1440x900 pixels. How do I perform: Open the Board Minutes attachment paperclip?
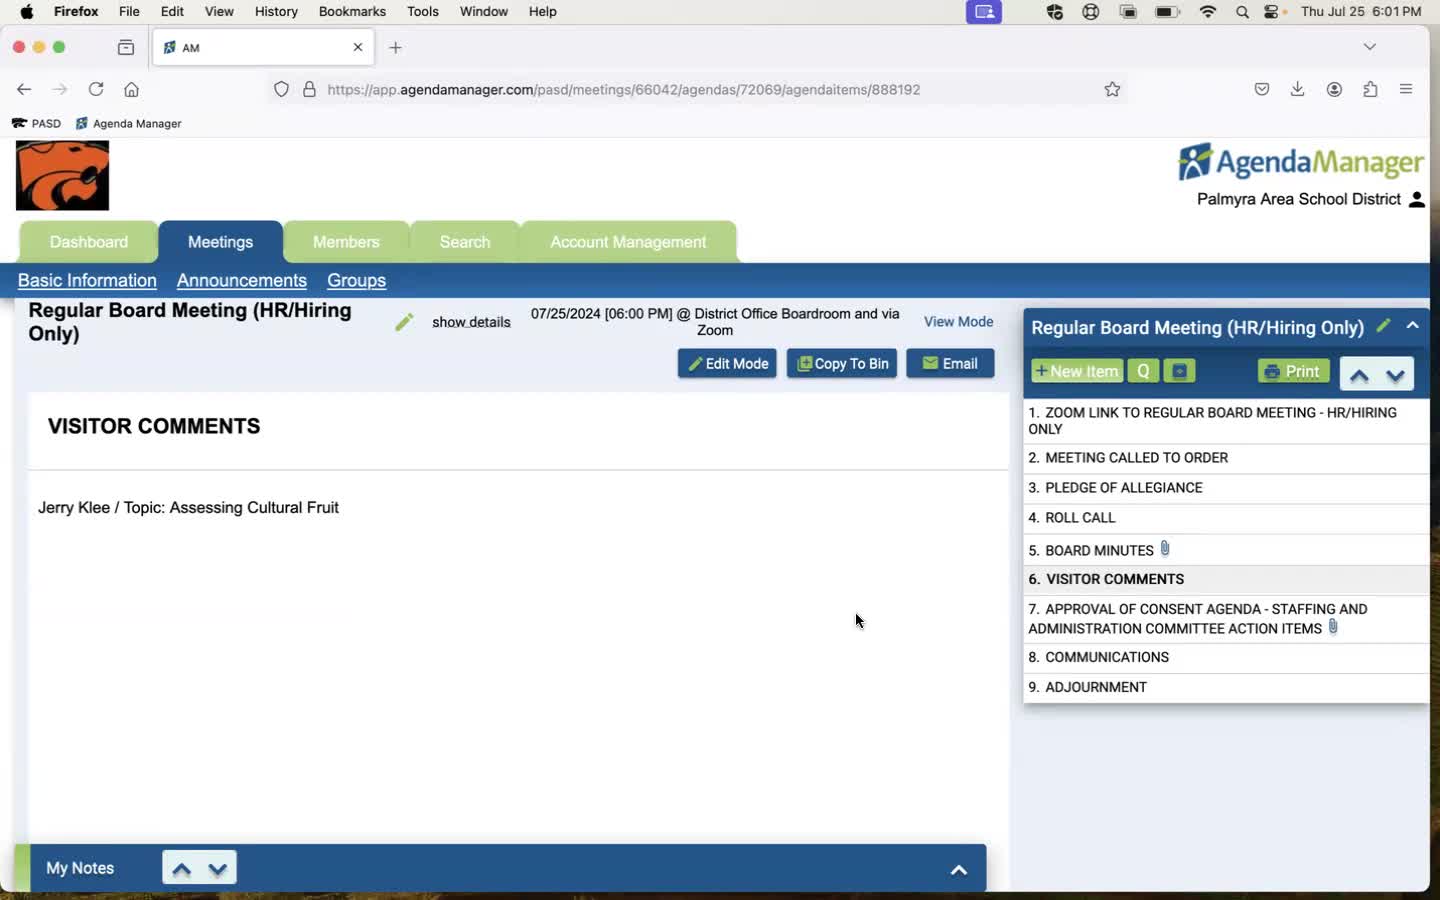coord(1165,549)
